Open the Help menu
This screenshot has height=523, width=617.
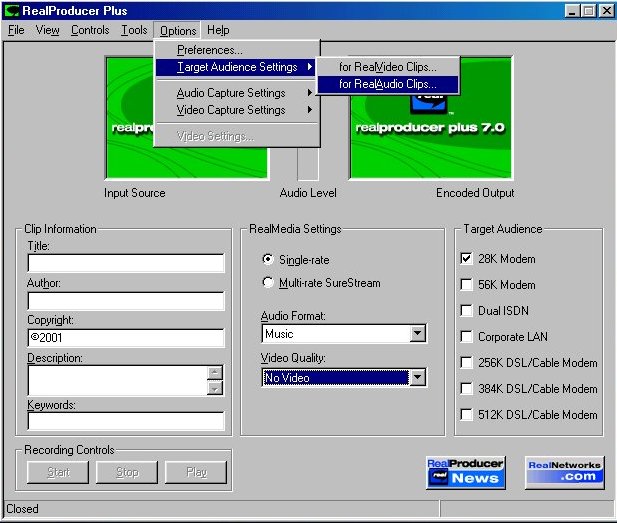point(218,30)
